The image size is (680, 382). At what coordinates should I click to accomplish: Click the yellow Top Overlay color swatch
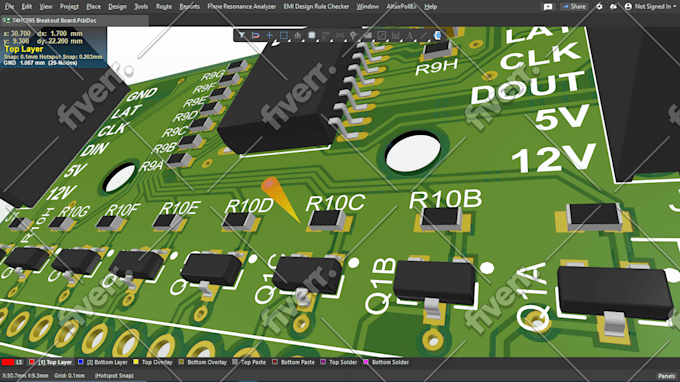[136, 362]
